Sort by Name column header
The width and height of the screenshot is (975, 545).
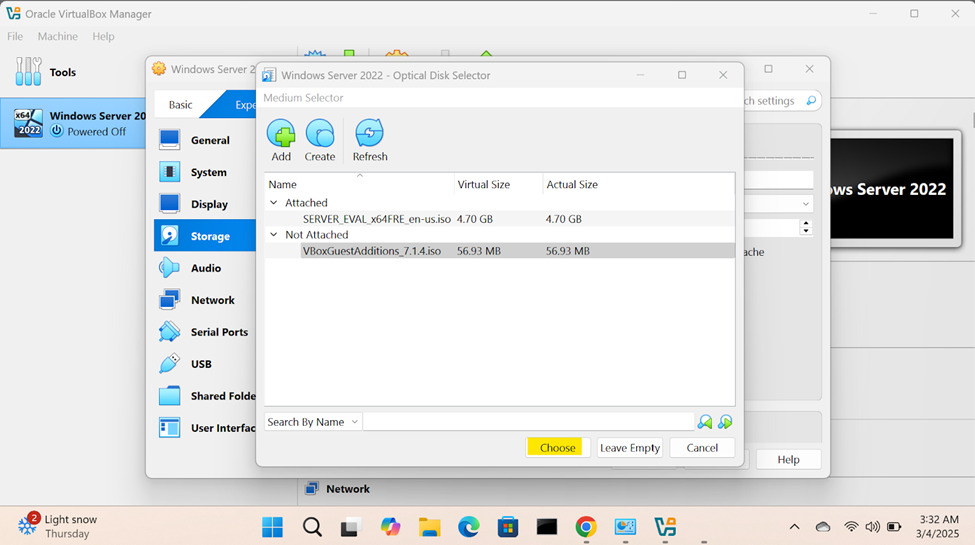[359, 184]
